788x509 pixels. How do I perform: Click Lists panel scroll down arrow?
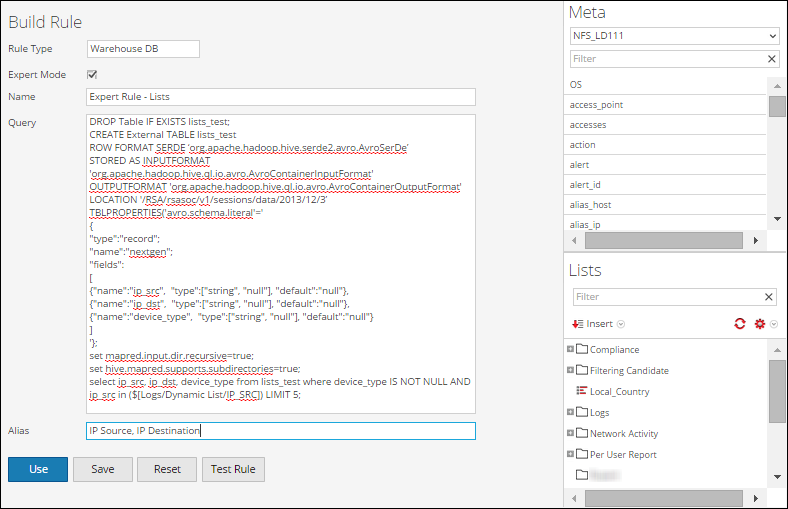pos(777,477)
